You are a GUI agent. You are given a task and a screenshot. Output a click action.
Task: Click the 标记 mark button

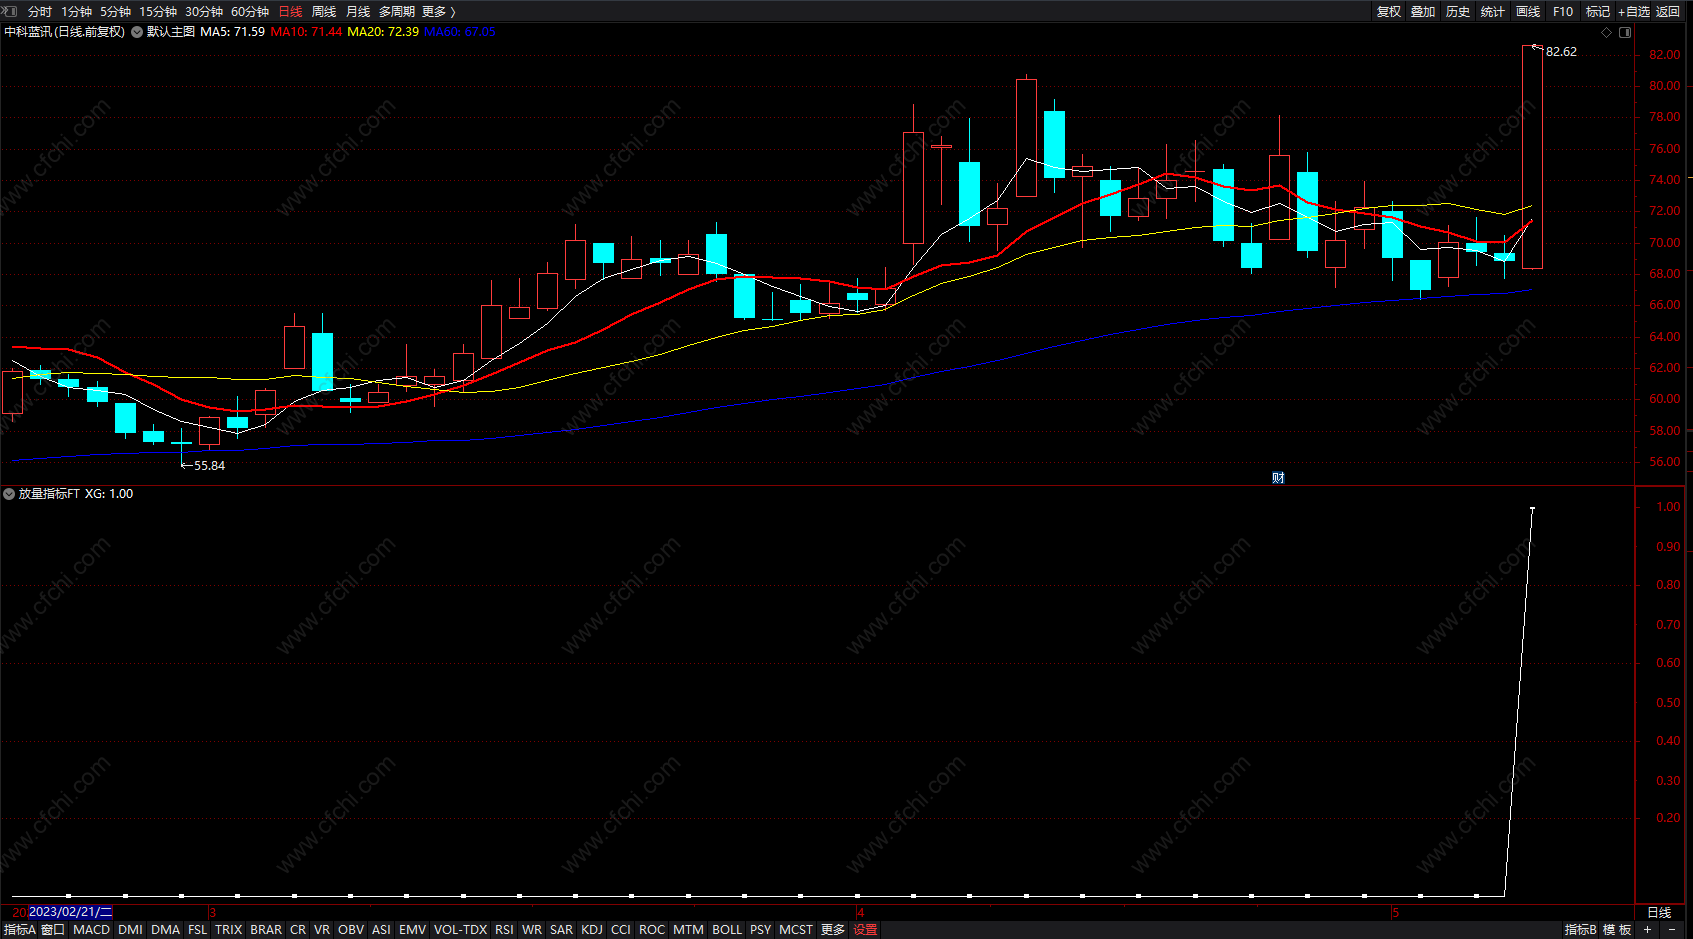pyautogui.click(x=1598, y=12)
